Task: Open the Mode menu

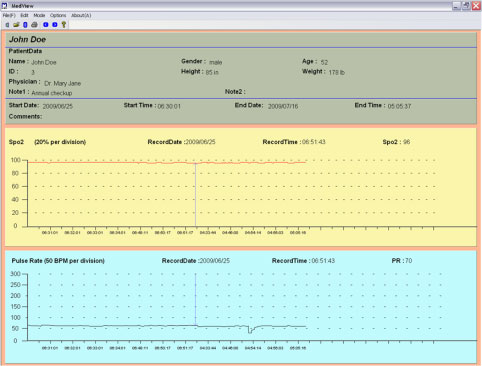Action: pos(39,15)
